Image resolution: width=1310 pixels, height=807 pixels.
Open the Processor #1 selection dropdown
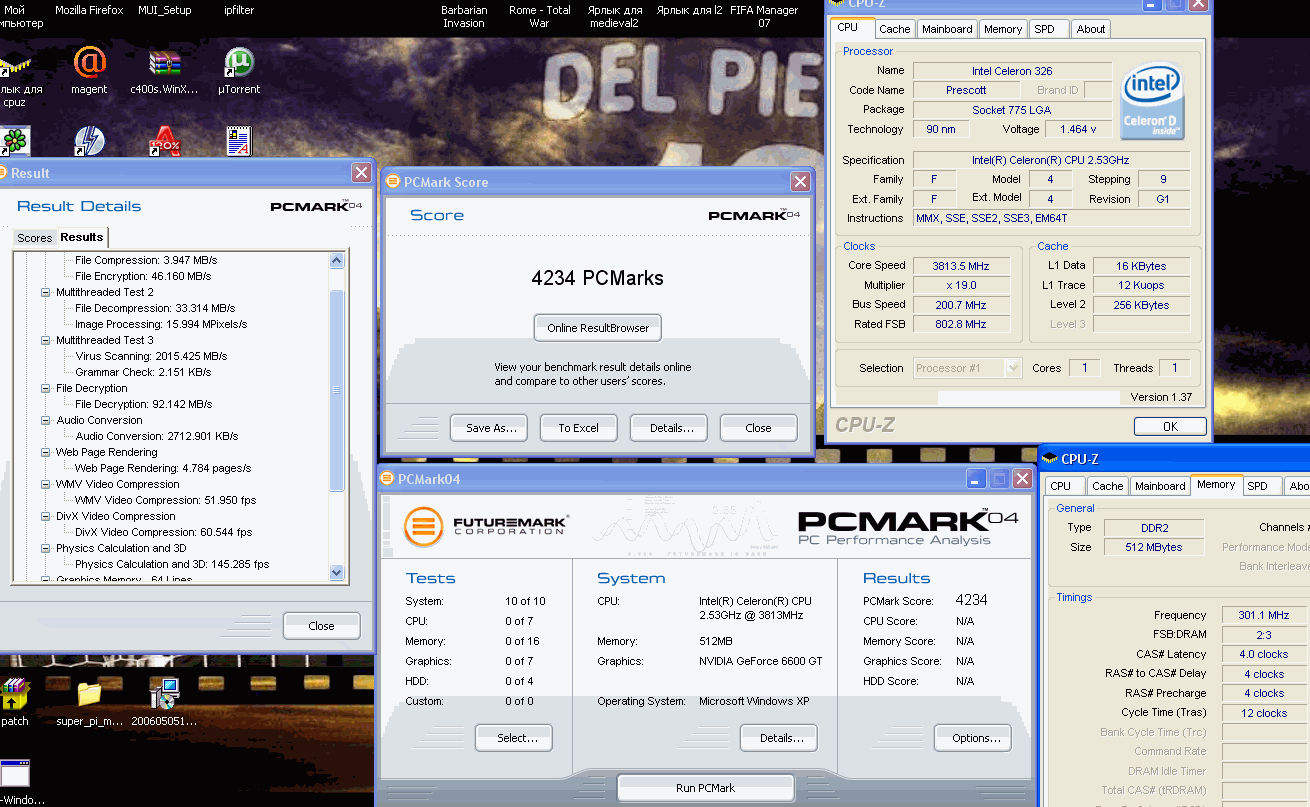click(967, 368)
